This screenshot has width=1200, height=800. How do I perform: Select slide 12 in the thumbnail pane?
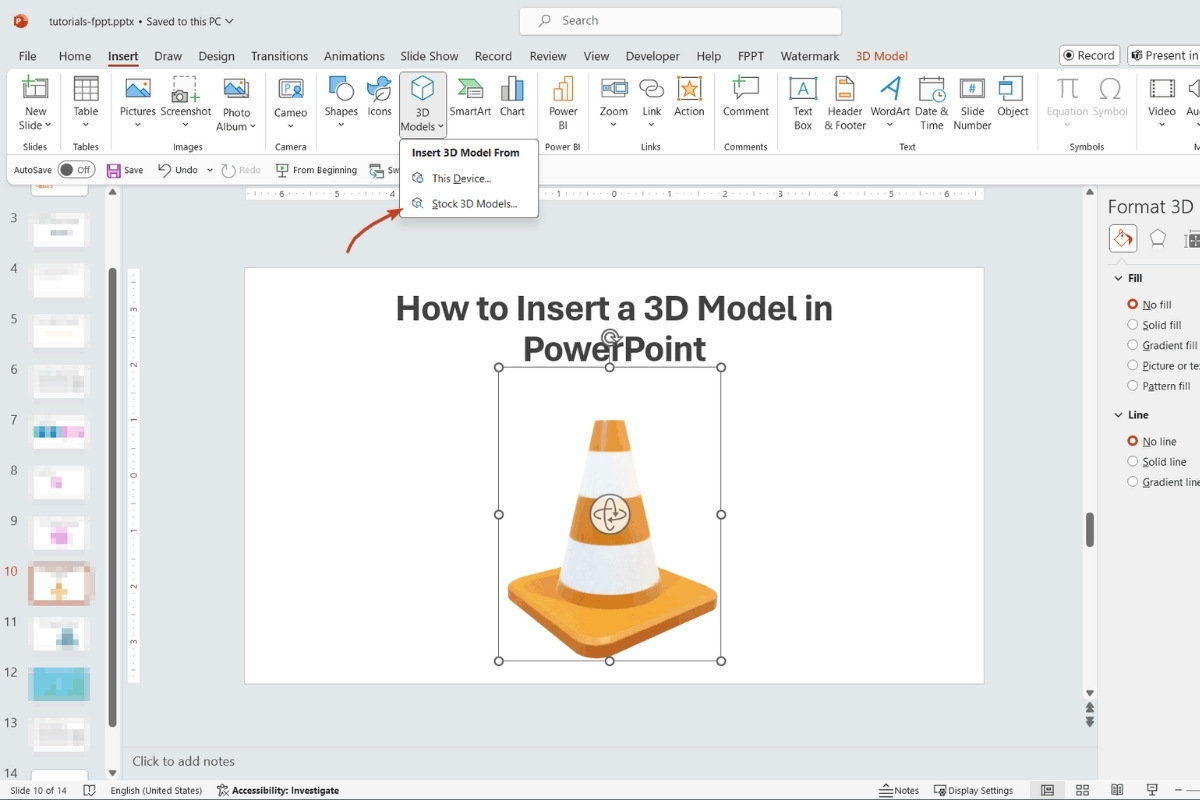point(59,684)
